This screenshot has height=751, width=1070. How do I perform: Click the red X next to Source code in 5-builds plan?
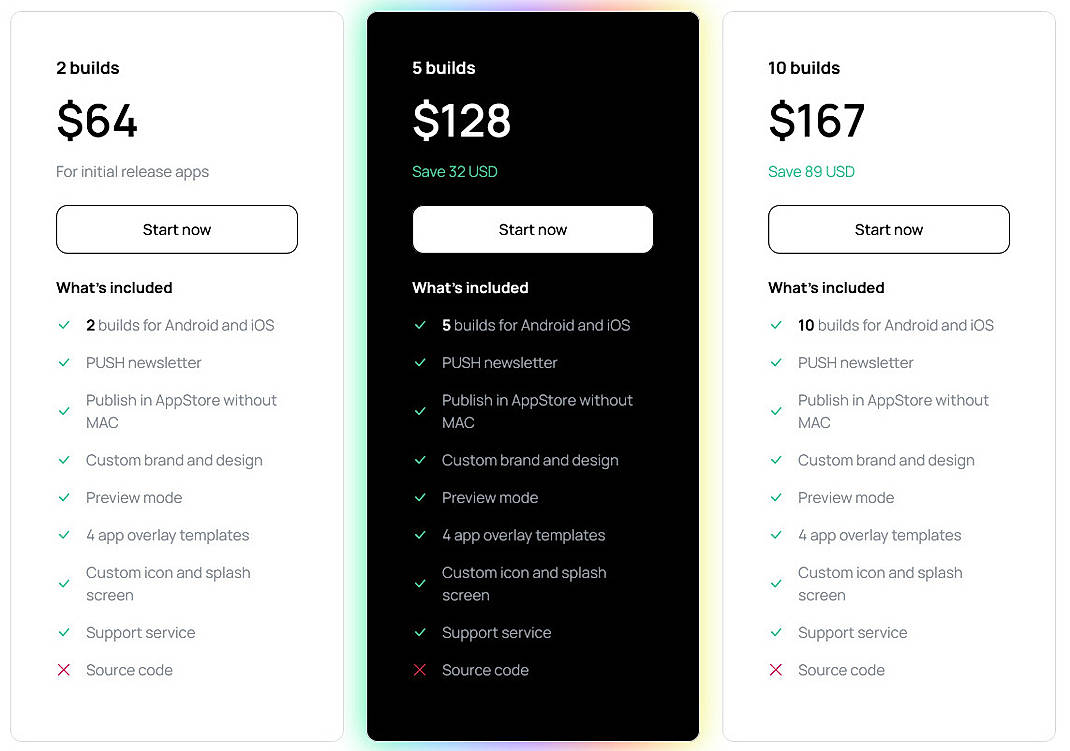[x=420, y=670]
